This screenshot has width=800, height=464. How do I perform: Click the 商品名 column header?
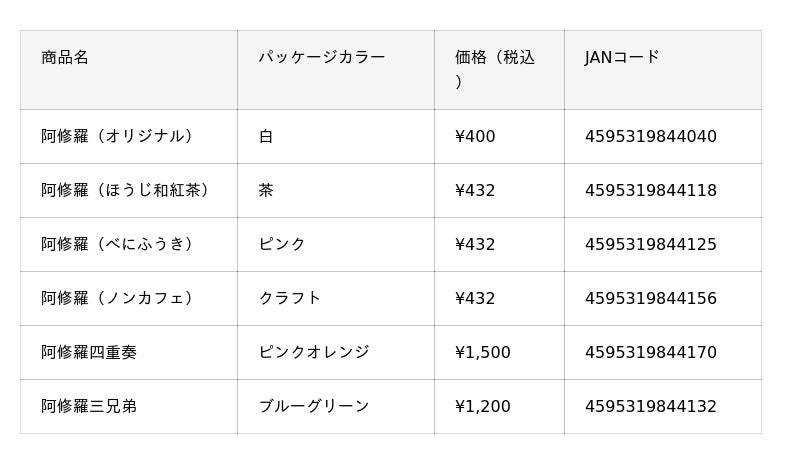click(65, 58)
